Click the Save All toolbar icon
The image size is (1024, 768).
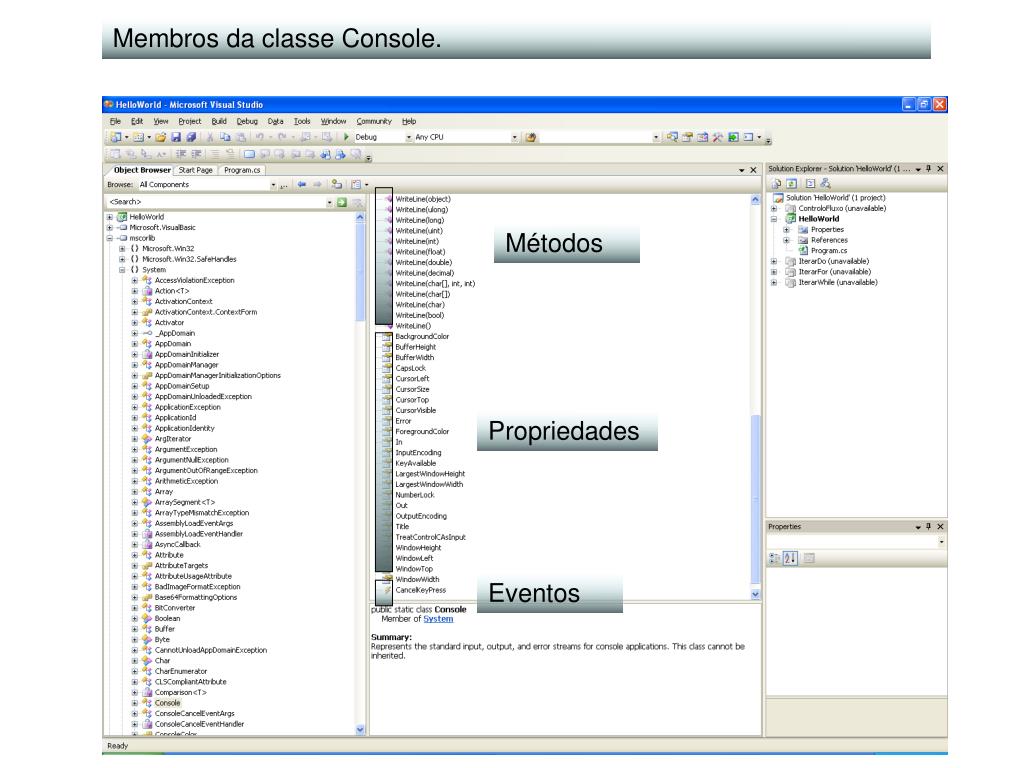click(x=191, y=137)
